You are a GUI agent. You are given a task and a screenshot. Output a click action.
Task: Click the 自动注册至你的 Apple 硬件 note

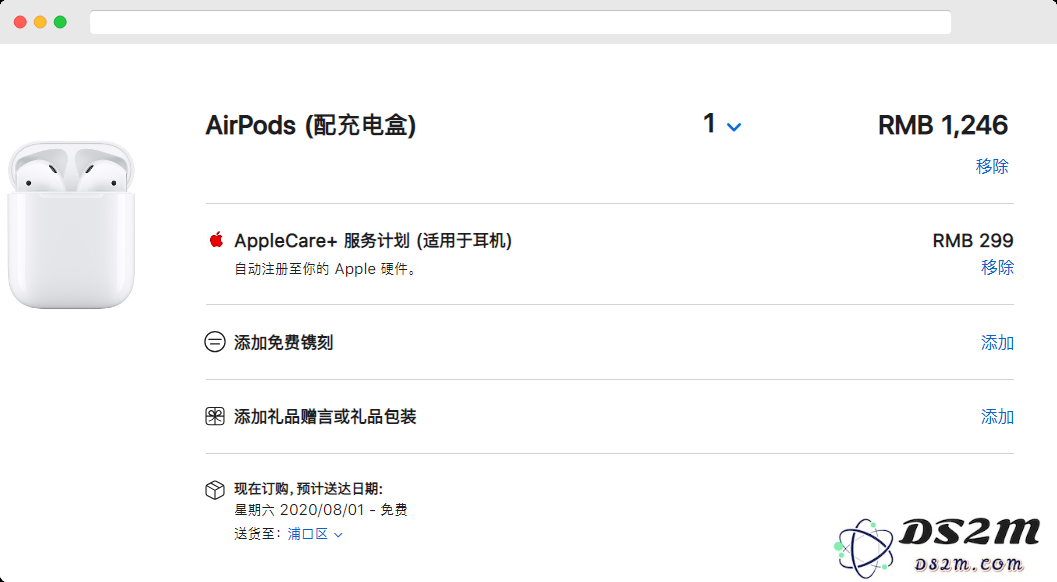click(326, 269)
